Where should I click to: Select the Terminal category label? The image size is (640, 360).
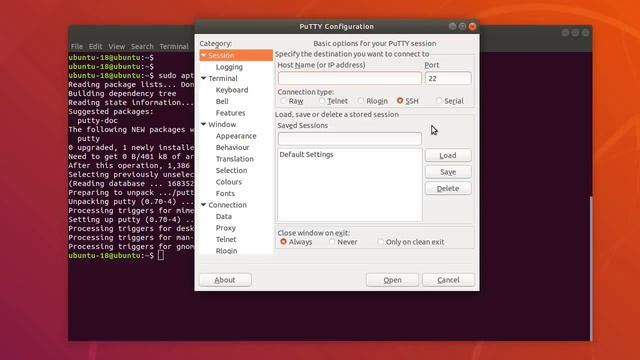223,78
